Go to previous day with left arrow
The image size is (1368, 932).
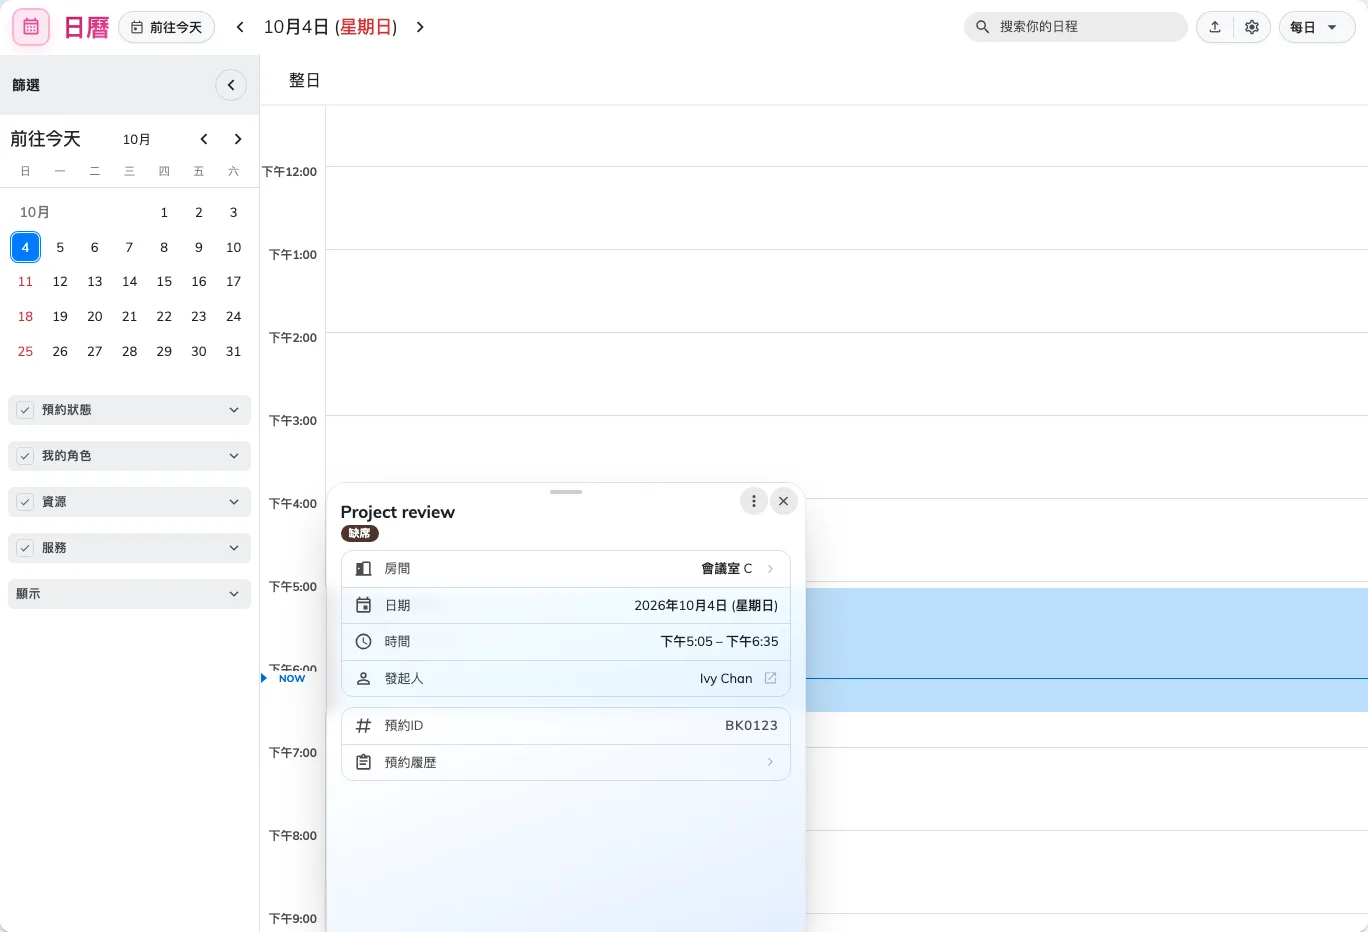click(x=240, y=27)
